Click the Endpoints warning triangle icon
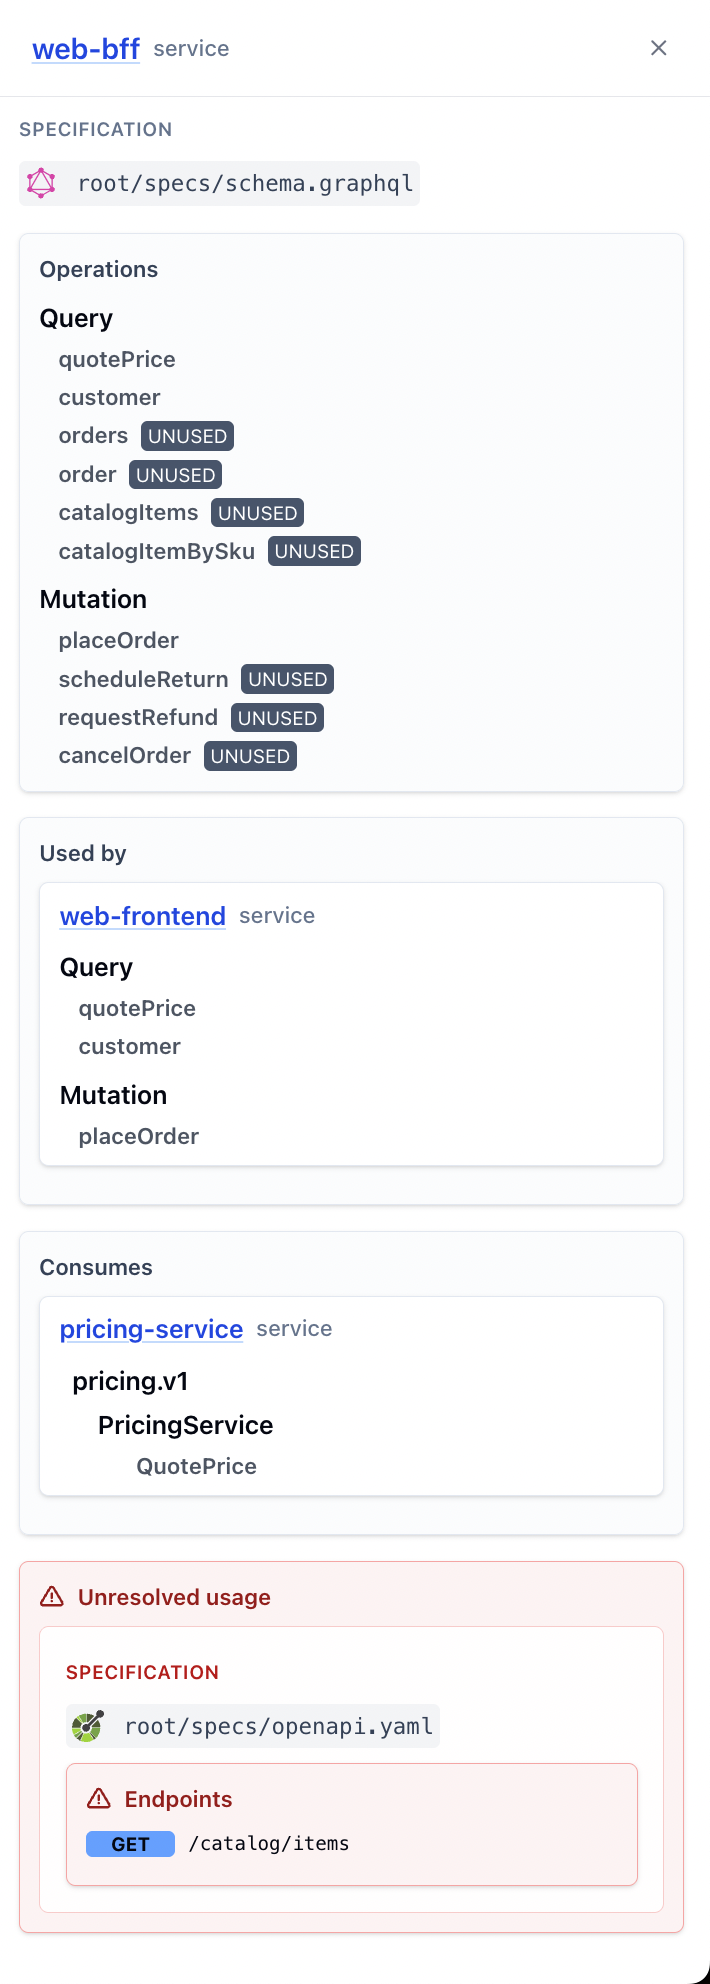 (99, 1799)
